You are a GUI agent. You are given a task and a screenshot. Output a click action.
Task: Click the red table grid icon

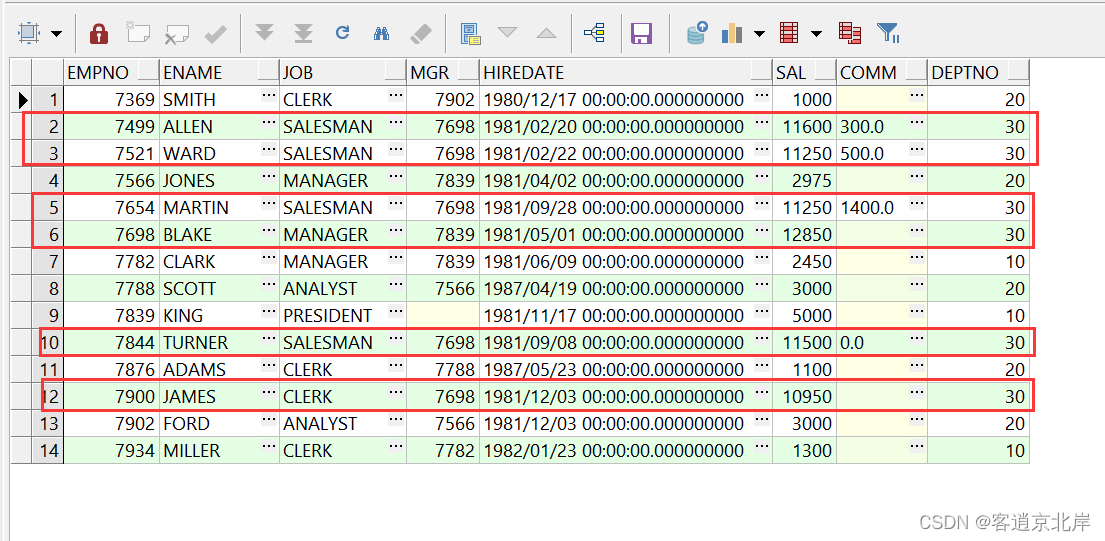coord(789,33)
